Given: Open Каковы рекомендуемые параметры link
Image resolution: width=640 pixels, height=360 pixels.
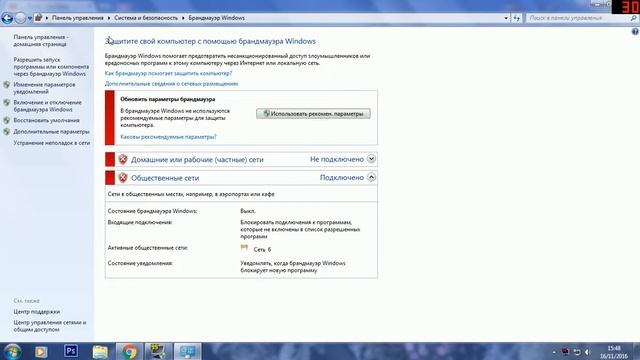Looking at the screenshot, I should 169,137.
